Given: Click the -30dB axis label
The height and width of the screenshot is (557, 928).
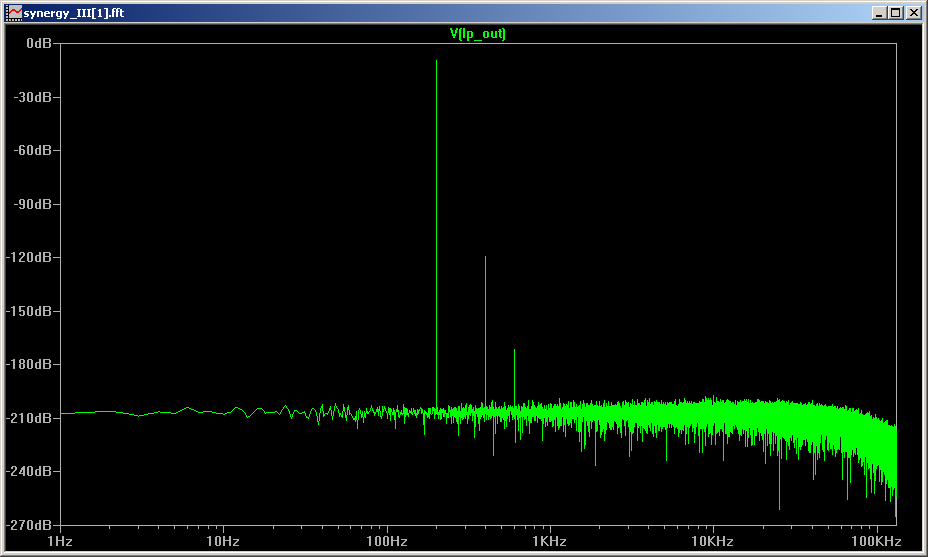Looking at the screenshot, I should (33, 97).
